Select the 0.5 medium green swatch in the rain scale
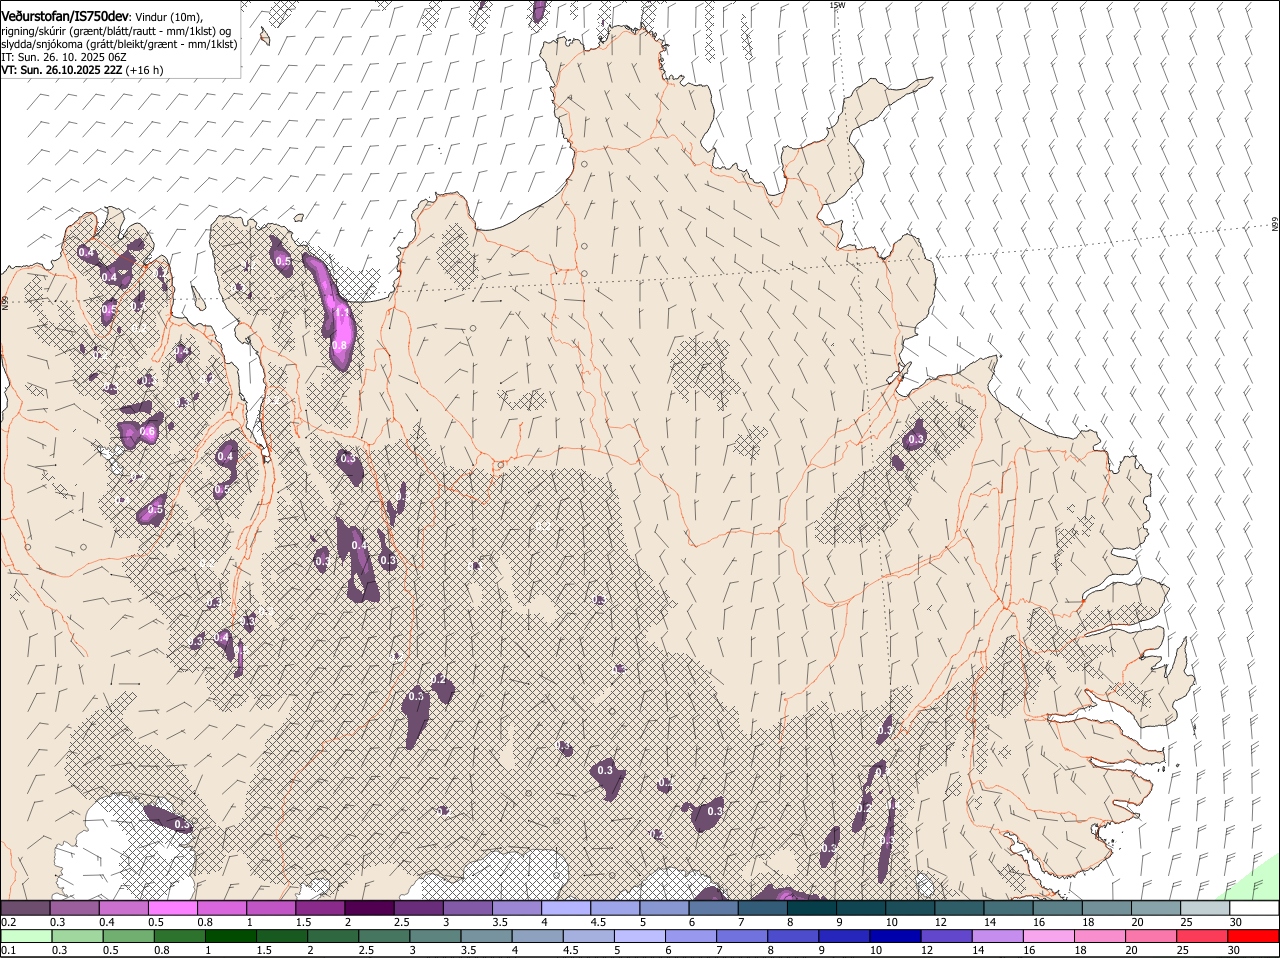This screenshot has height=958, width=1280. pyautogui.click(x=127, y=936)
